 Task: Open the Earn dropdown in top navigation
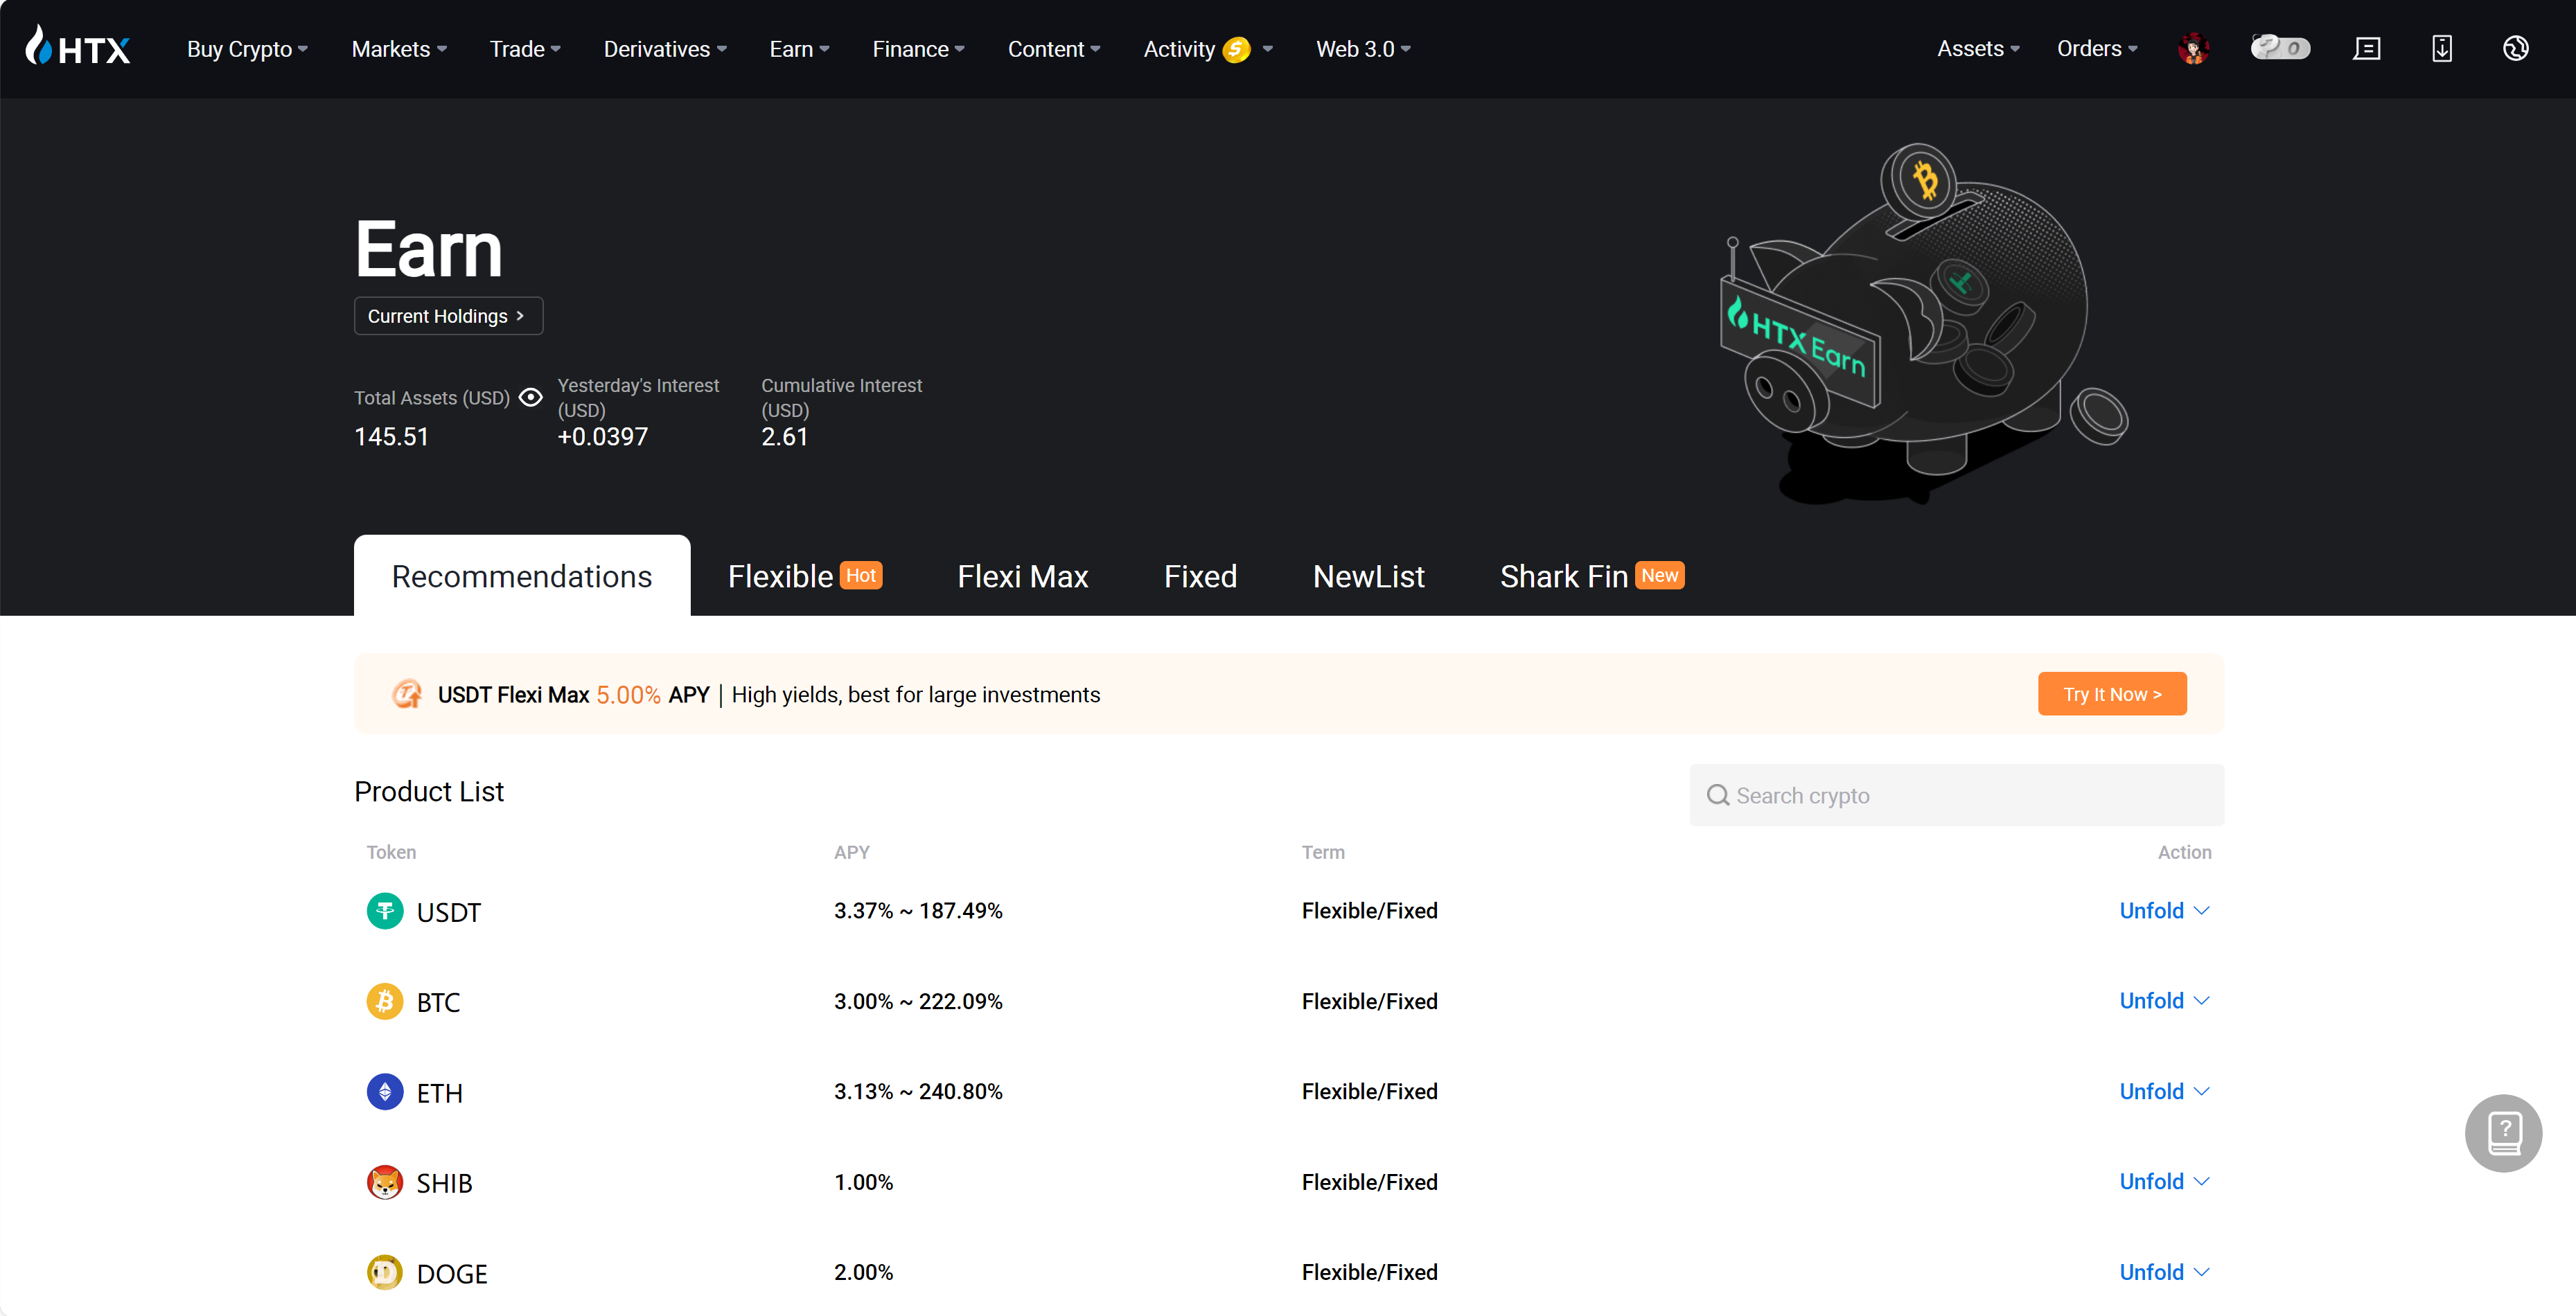coord(799,49)
